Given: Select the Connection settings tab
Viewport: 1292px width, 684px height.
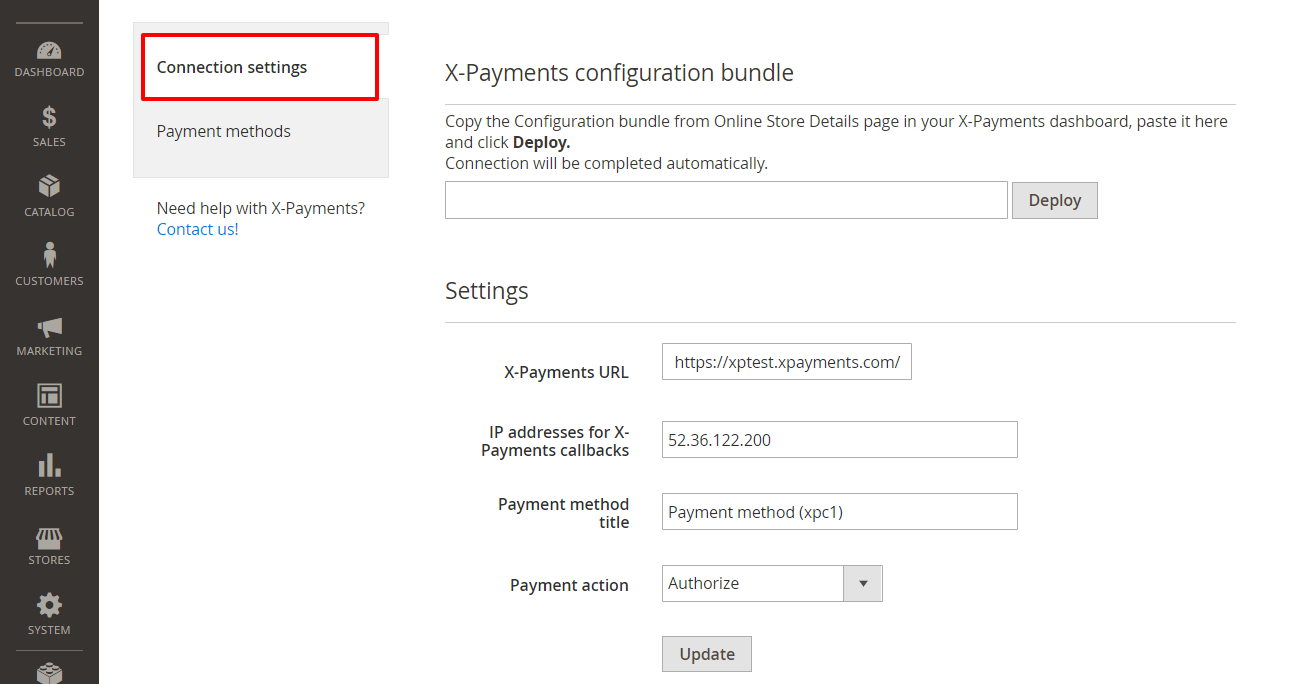Looking at the screenshot, I should click(260, 68).
